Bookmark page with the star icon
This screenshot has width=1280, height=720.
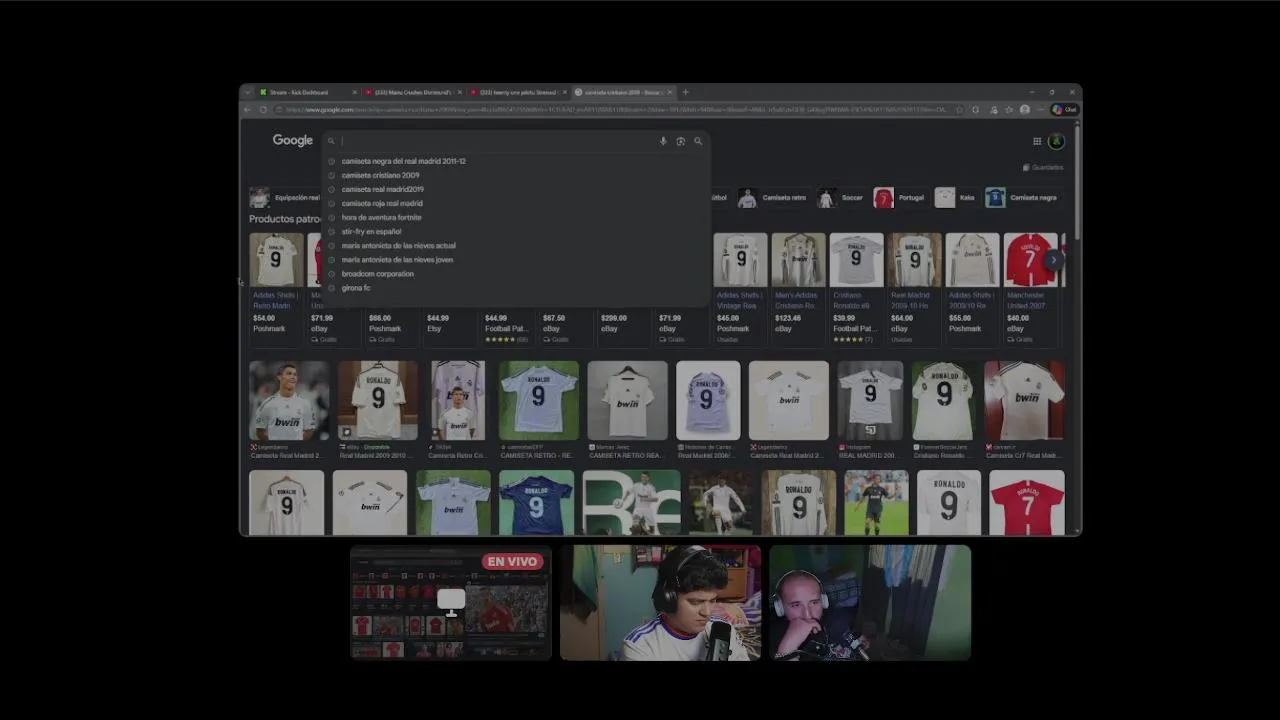[x=960, y=109]
